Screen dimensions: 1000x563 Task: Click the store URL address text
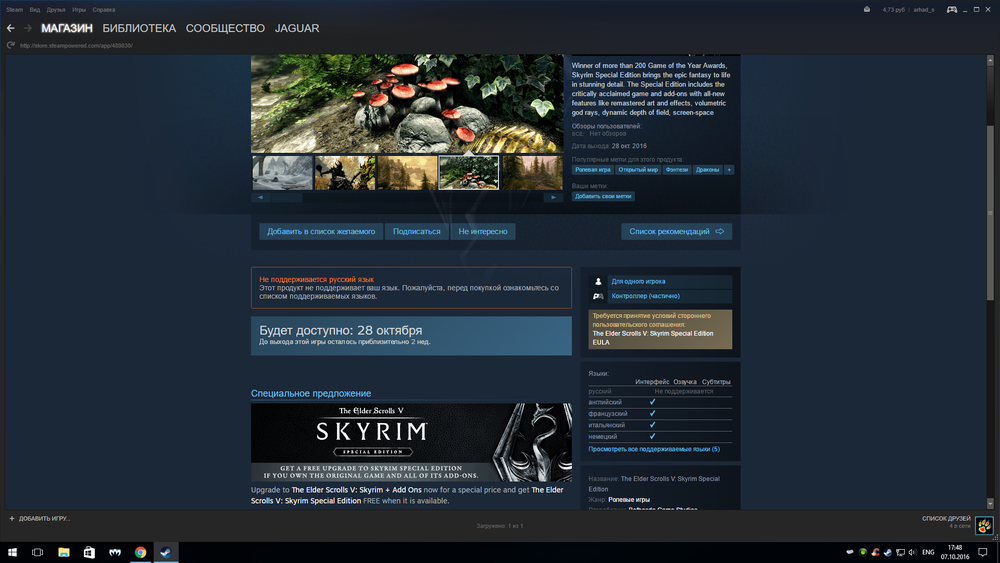click(x=76, y=45)
